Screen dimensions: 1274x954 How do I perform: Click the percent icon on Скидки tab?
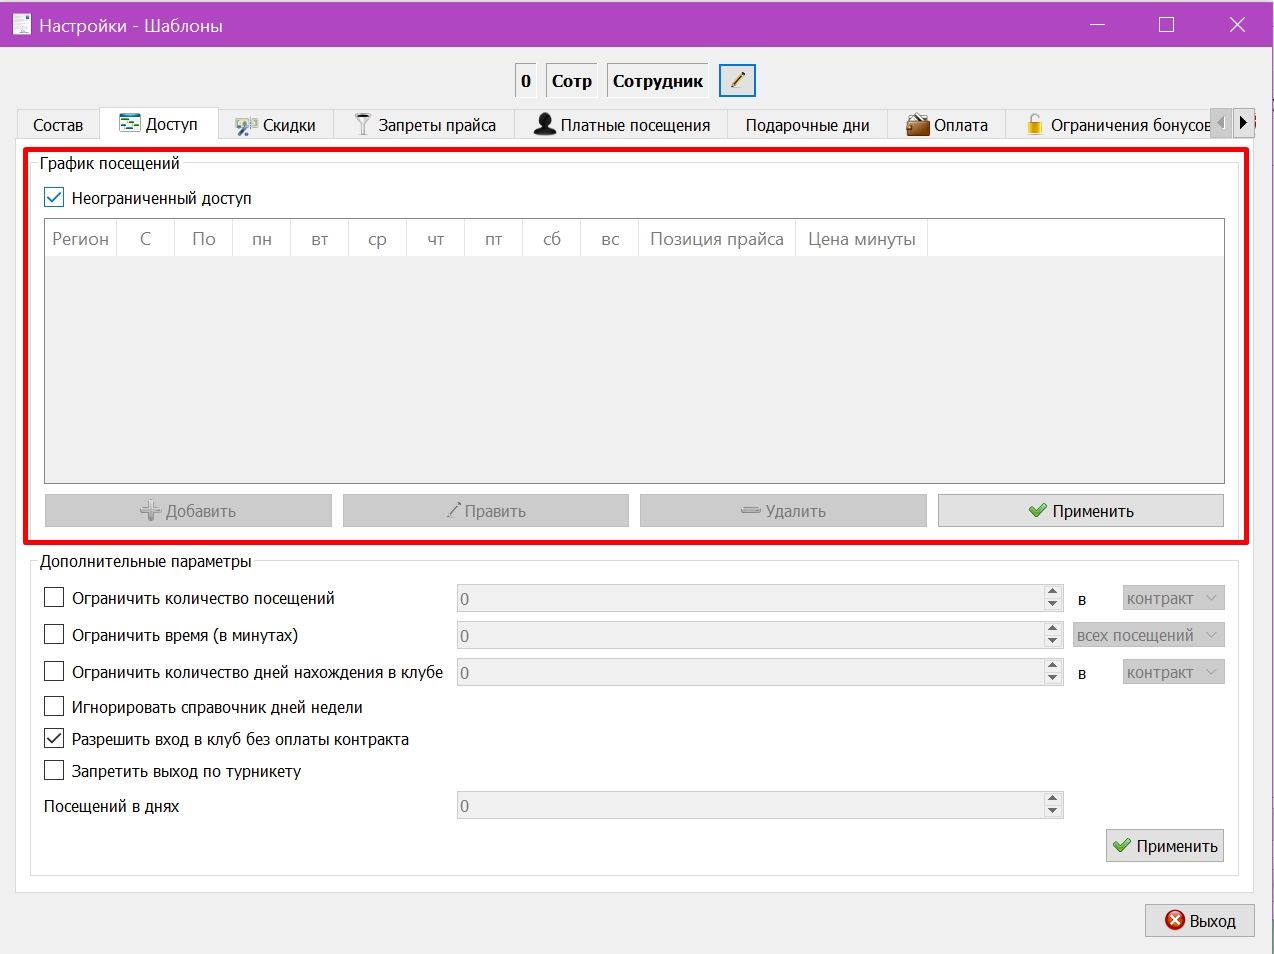tap(246, 126)
